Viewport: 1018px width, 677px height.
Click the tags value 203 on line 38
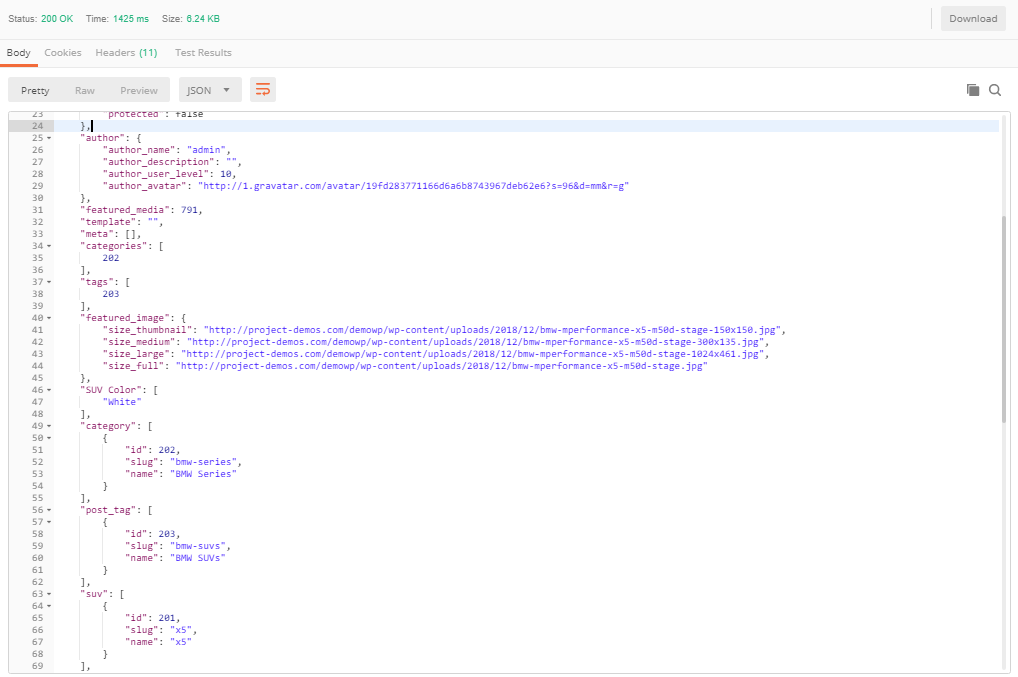click(x=111, y=294)
